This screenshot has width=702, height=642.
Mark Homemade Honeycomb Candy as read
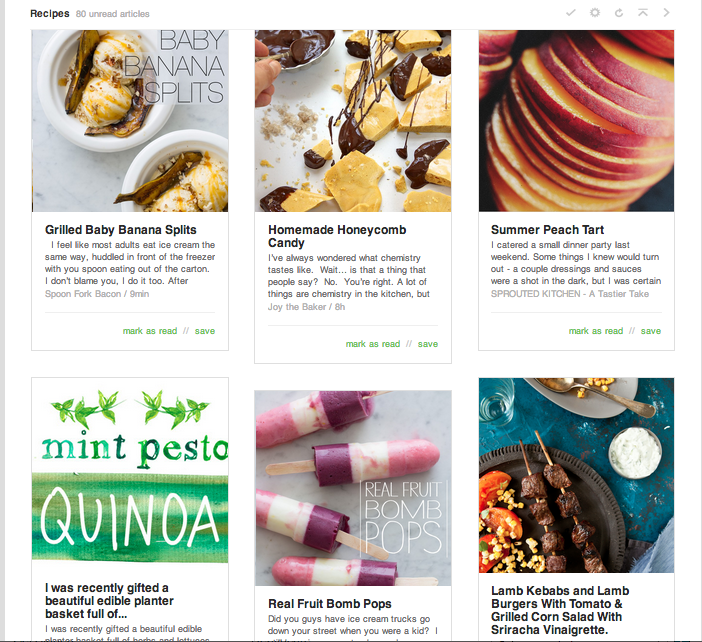[x=373, y=344]
